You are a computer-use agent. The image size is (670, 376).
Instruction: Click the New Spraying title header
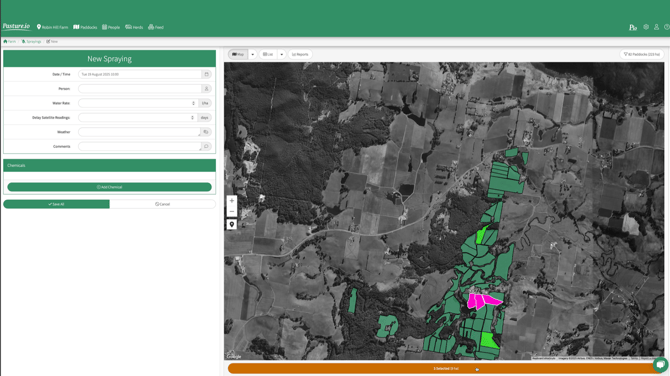[x=109, y=59]
